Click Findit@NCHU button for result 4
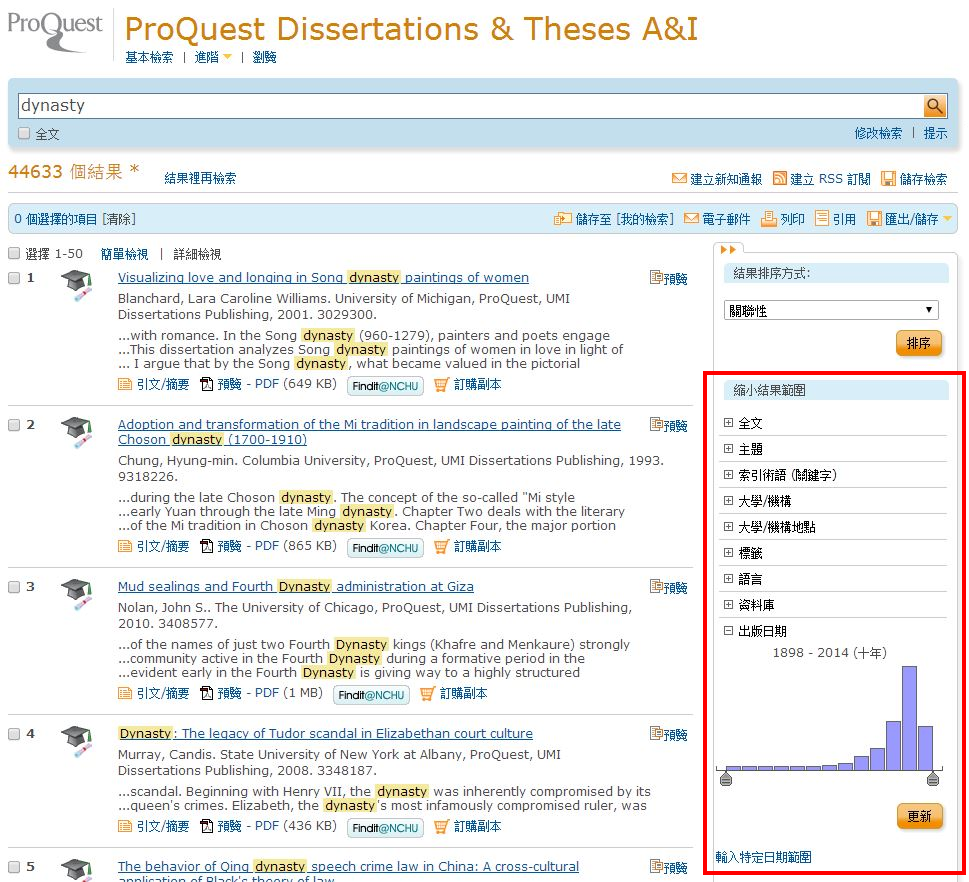The image size is (969, 882). (x=385, y=828)
